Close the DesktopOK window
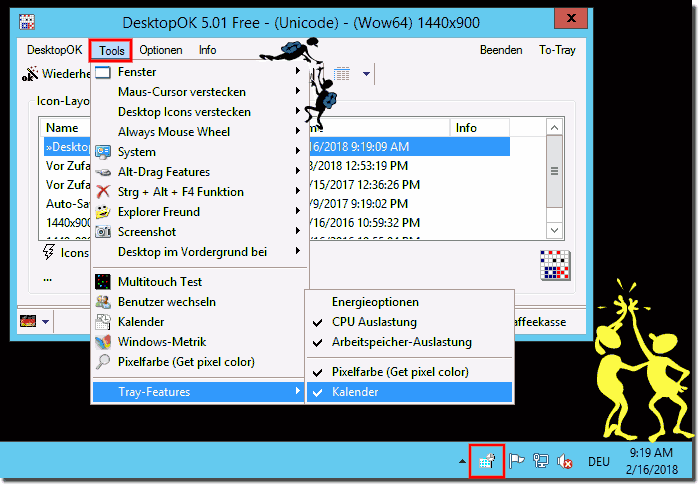699x485 pixels. (571, 18)
